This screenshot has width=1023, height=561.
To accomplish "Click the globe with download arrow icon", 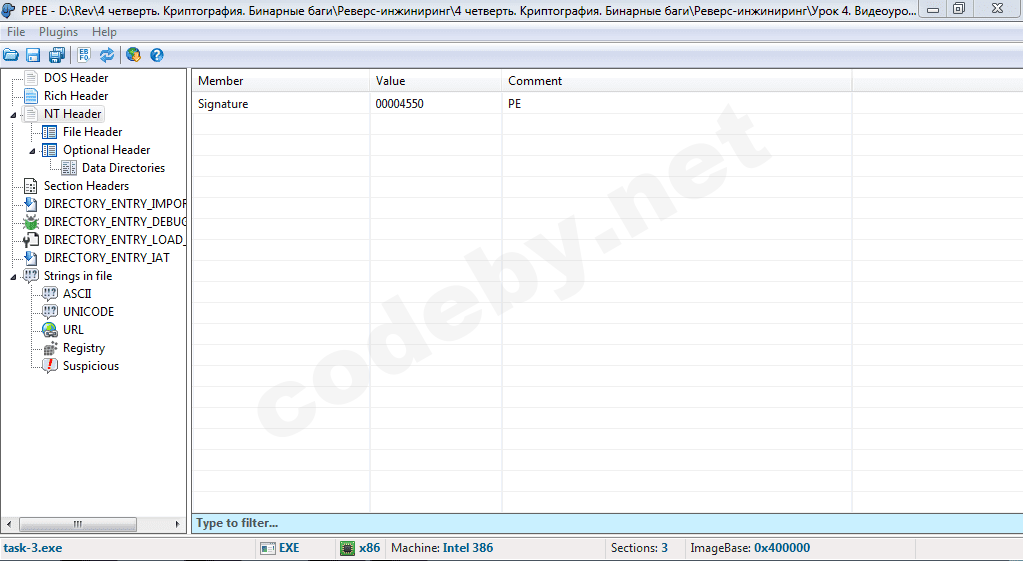I will [x=133, y=55].
